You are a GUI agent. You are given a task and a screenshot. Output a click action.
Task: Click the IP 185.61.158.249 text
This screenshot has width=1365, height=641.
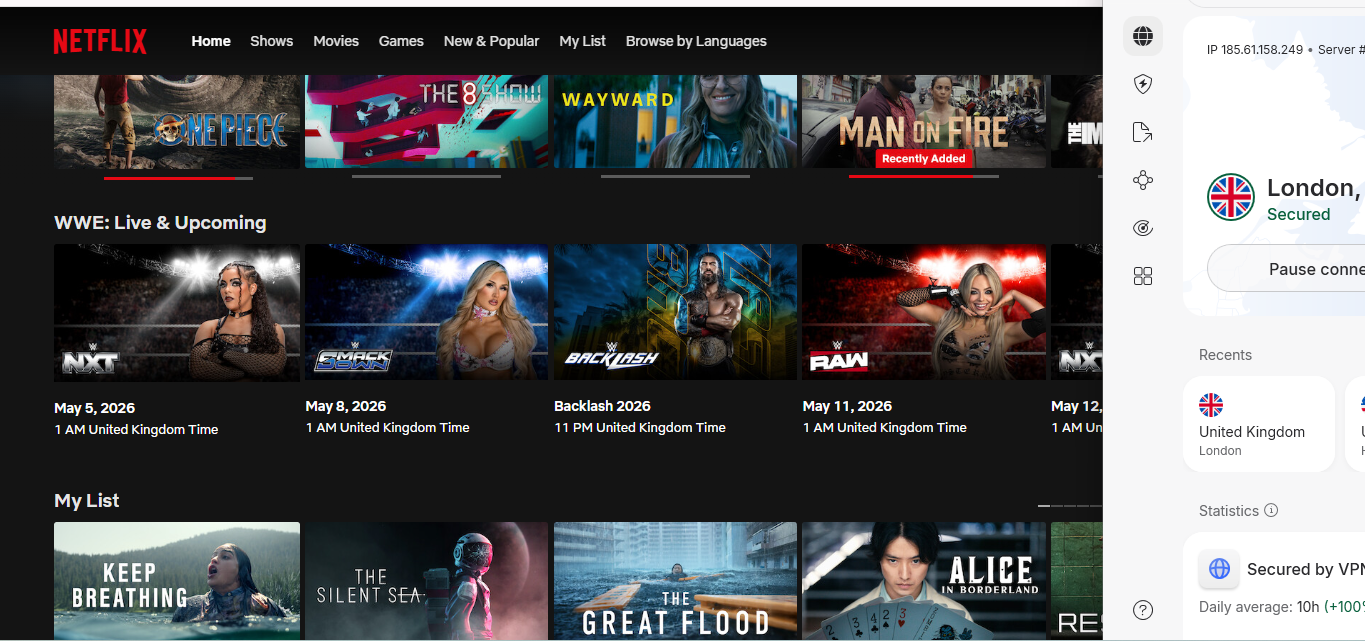pos(1255,49)
